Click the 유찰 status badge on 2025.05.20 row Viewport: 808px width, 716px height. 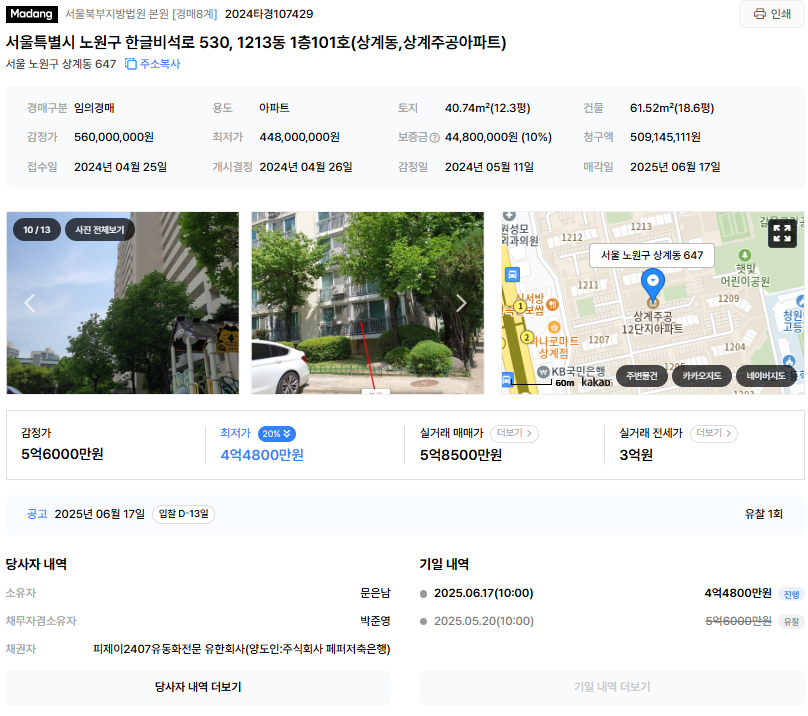[x=791, y=622]
